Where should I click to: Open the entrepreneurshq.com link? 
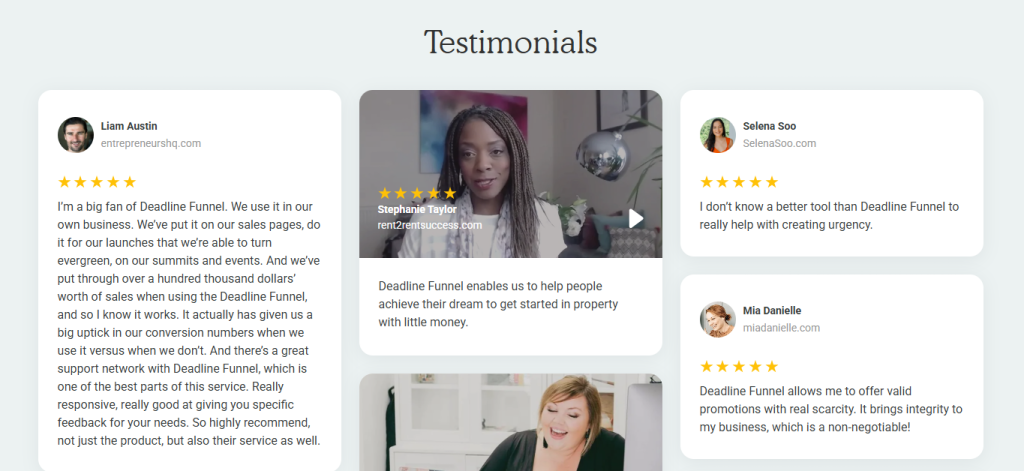point(151,143)
